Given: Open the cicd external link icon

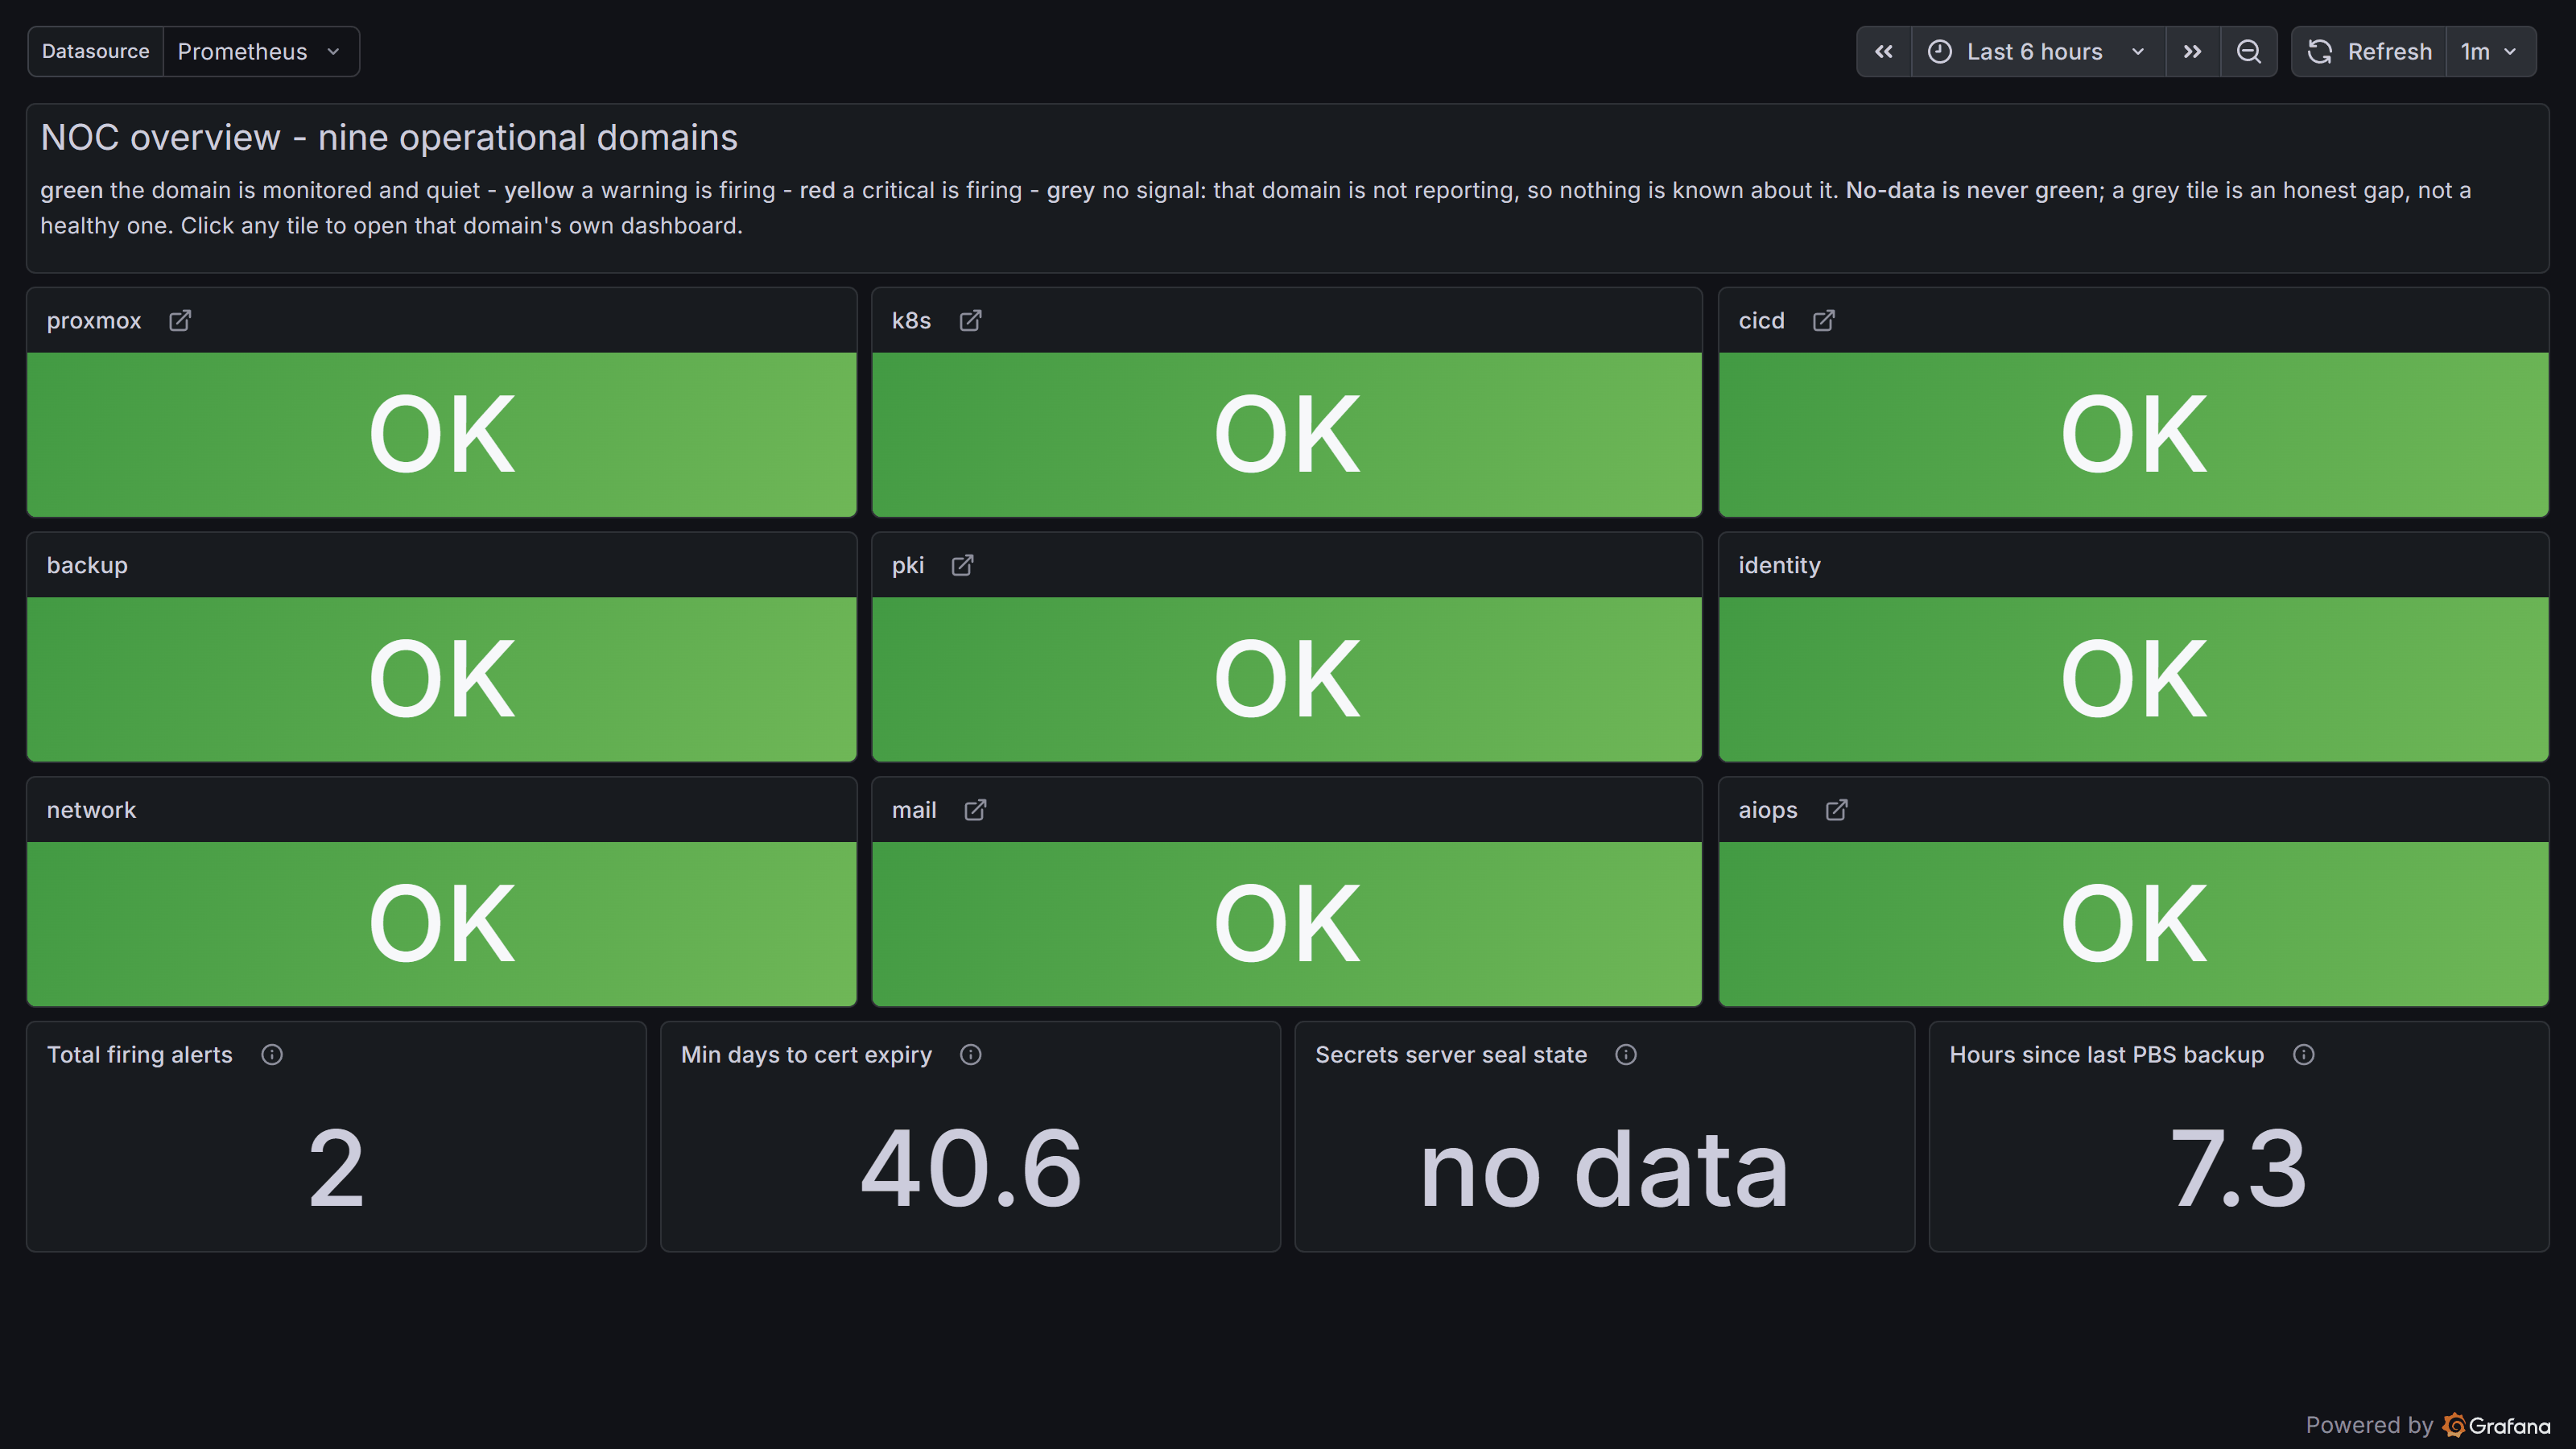Looking at the screenshot, I should point(1824,321).
